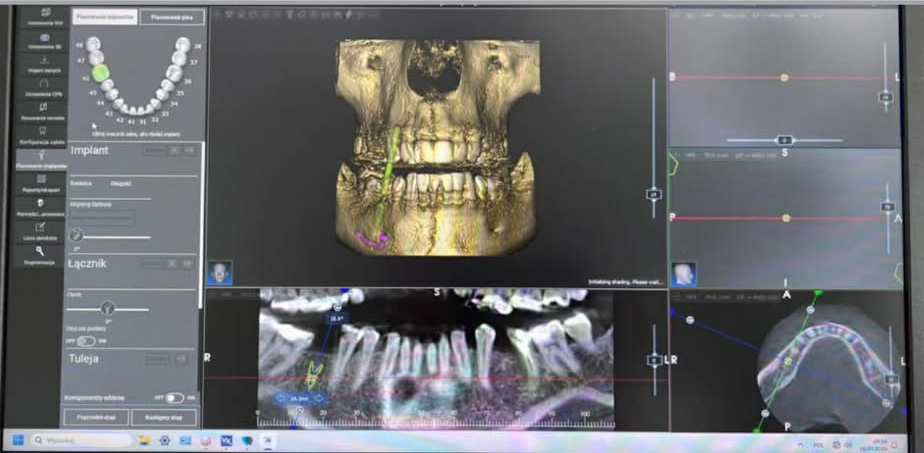The height and width of the screenshot is (453, 924).
Task: Toggle the Komponenty wtórne switch
Action: pos(174,397)
